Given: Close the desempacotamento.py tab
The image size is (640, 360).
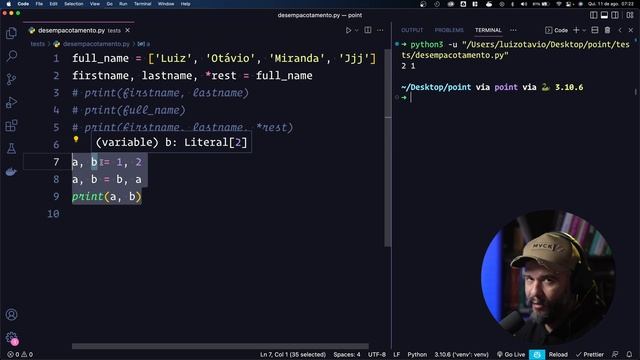Looking at the screenshot, I should pyautogui.click(x=127, y=30).
